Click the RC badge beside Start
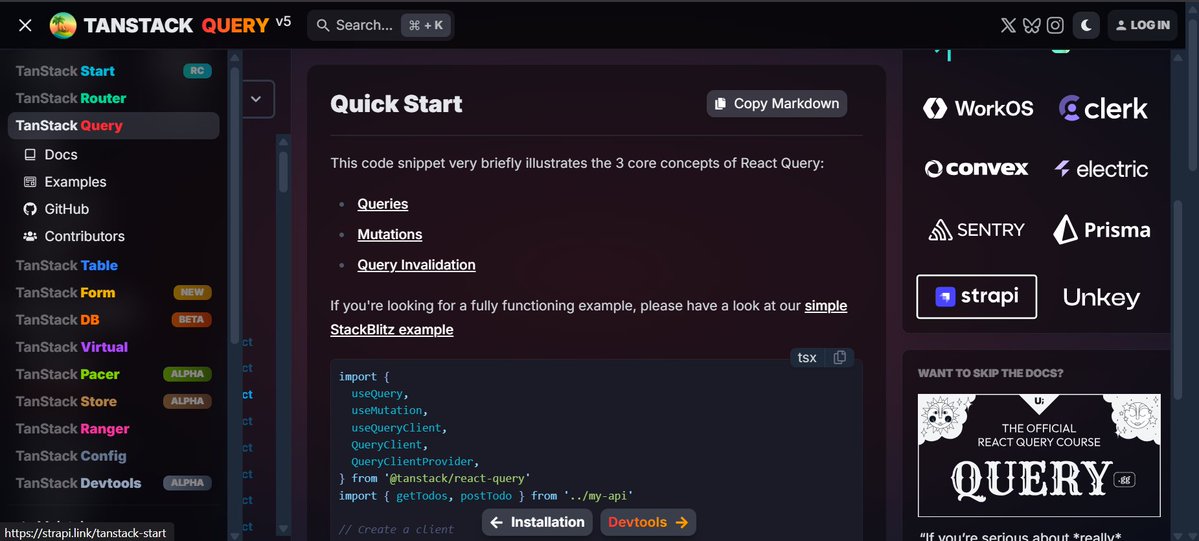 coord(197,71)
